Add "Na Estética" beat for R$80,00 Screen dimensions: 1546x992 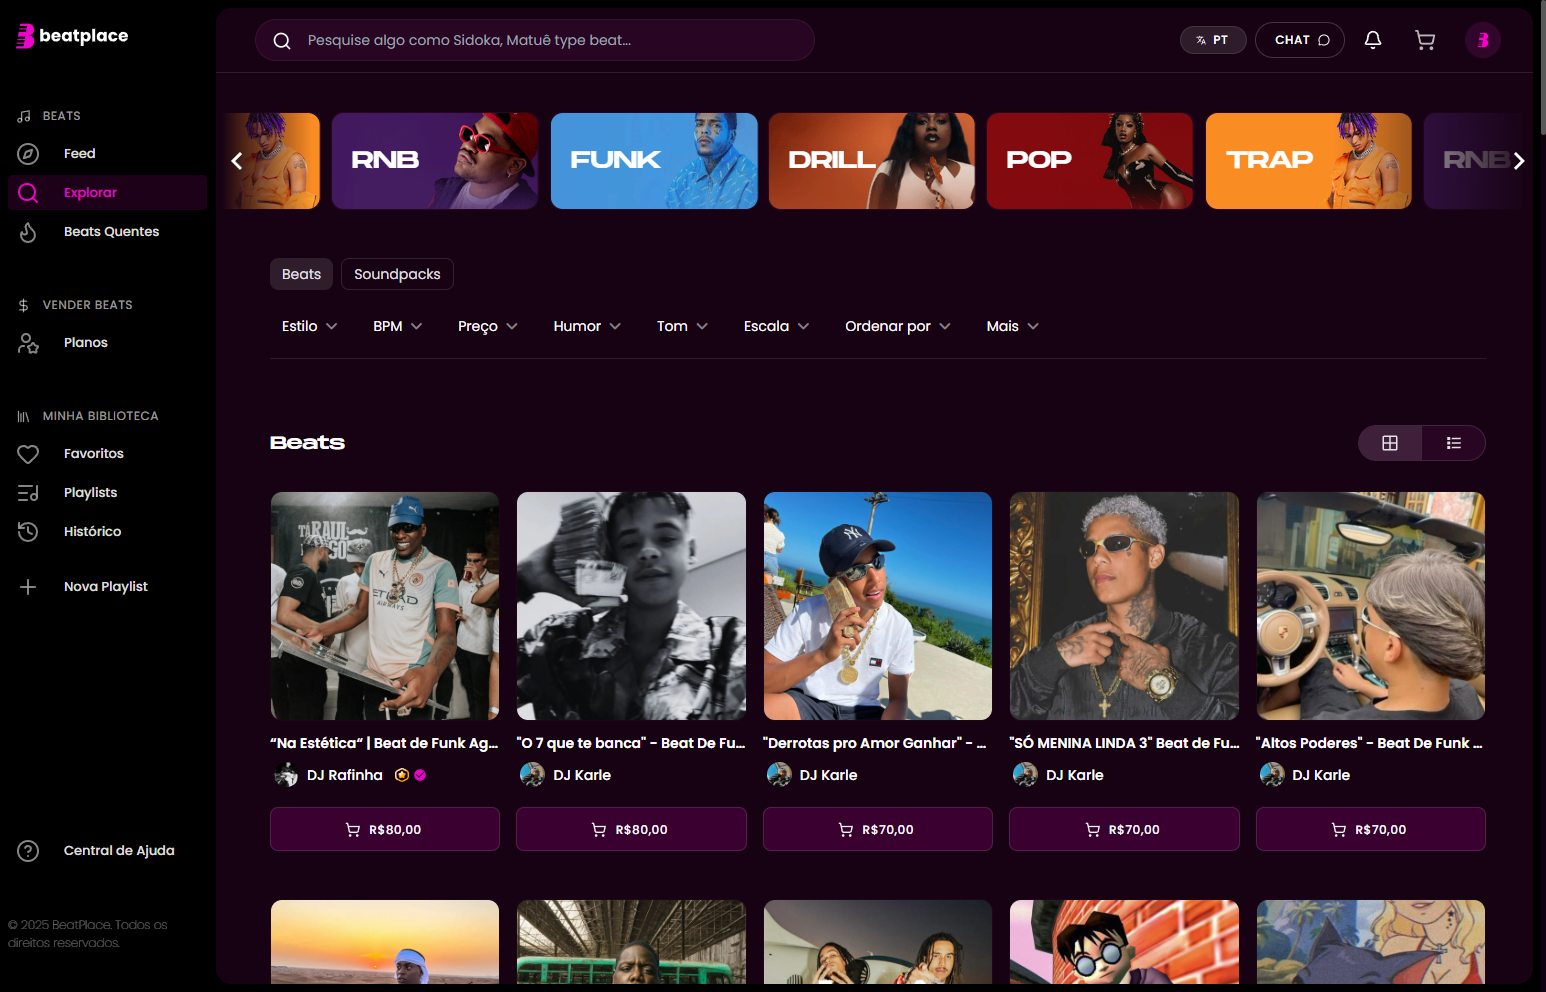point(384,829)
